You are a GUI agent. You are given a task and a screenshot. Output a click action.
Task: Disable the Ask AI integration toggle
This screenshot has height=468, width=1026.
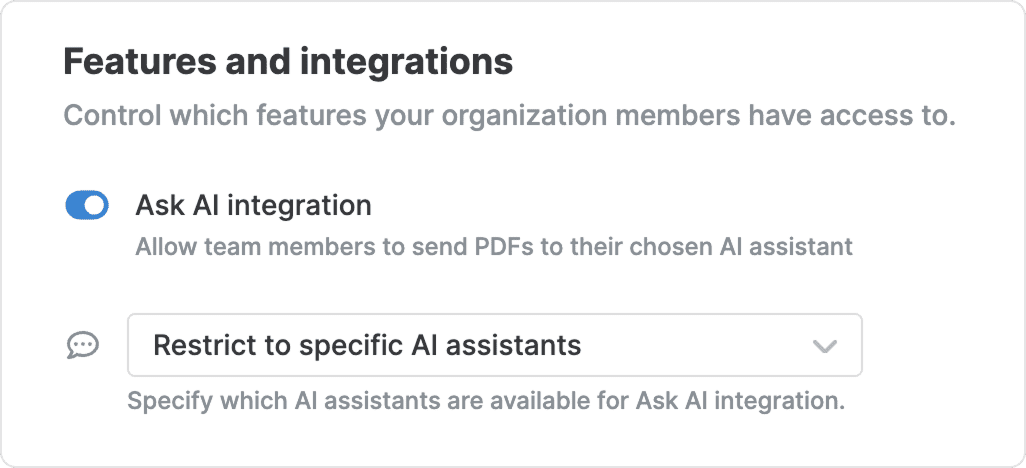(87, 206)
